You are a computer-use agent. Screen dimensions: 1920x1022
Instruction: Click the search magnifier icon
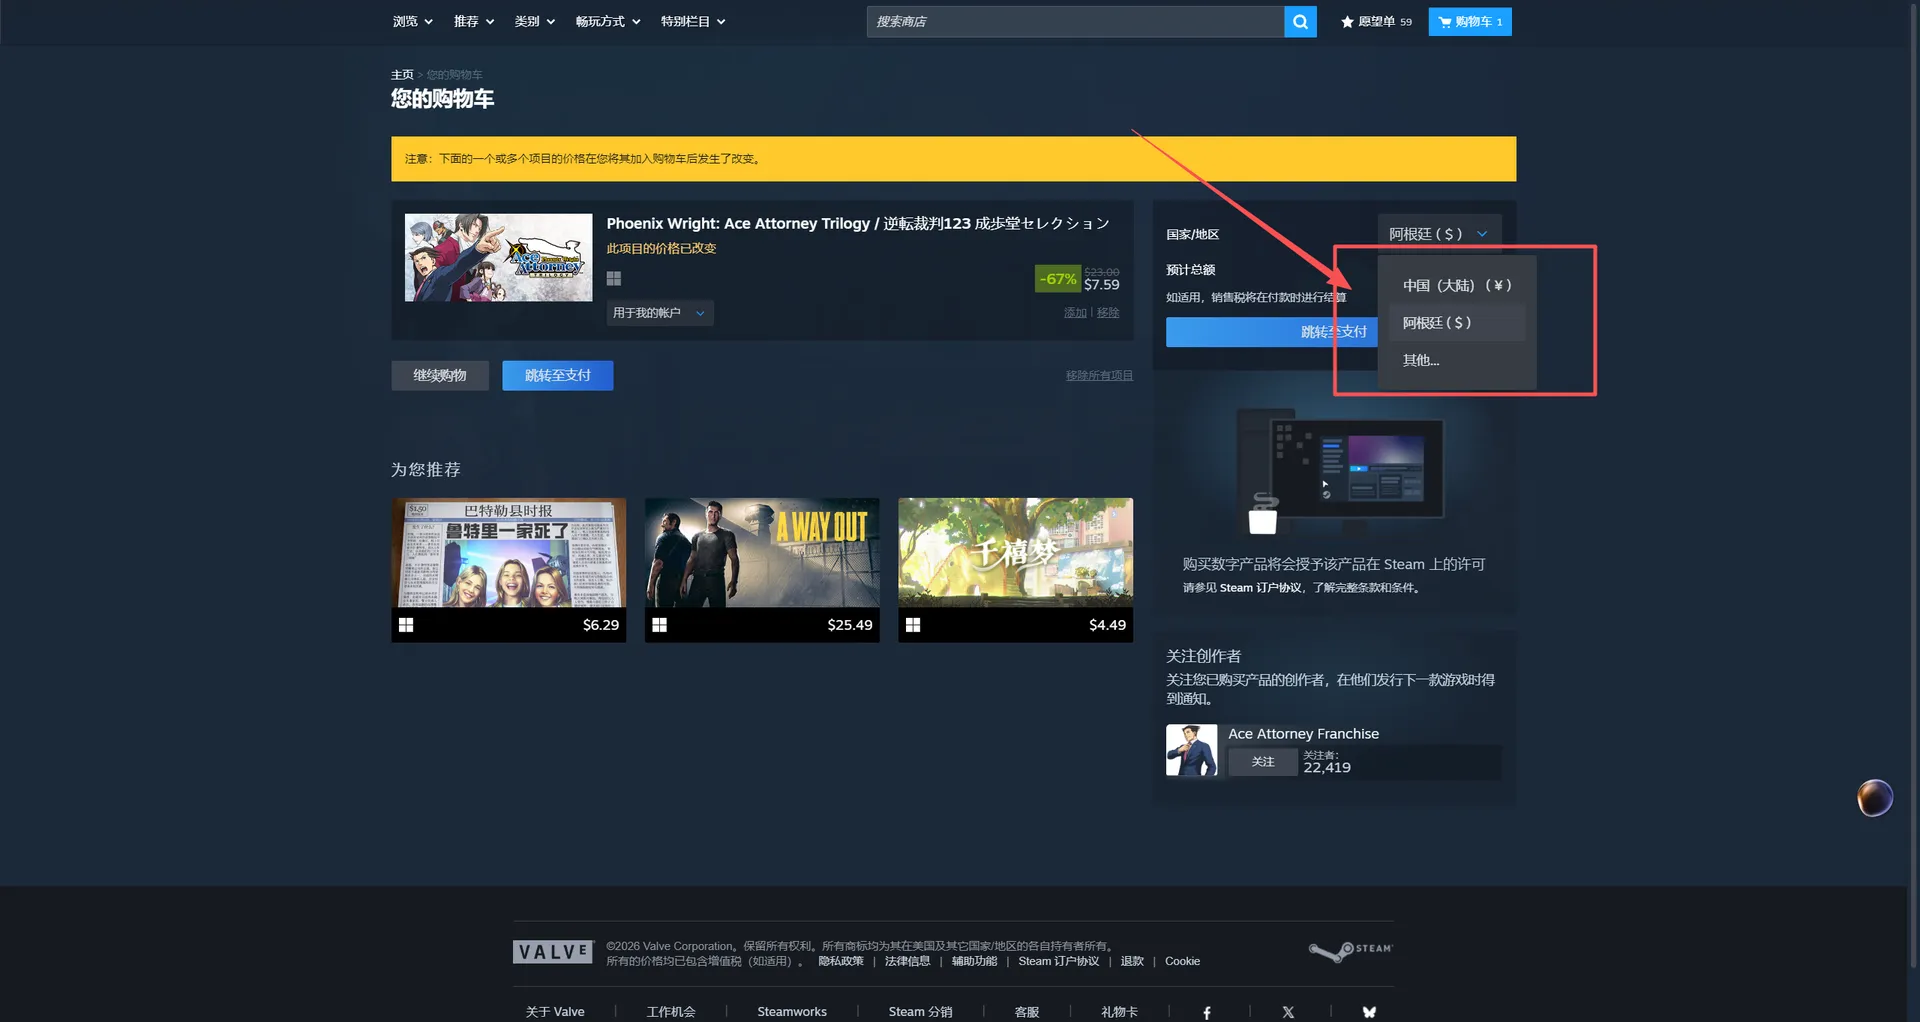1300,21
